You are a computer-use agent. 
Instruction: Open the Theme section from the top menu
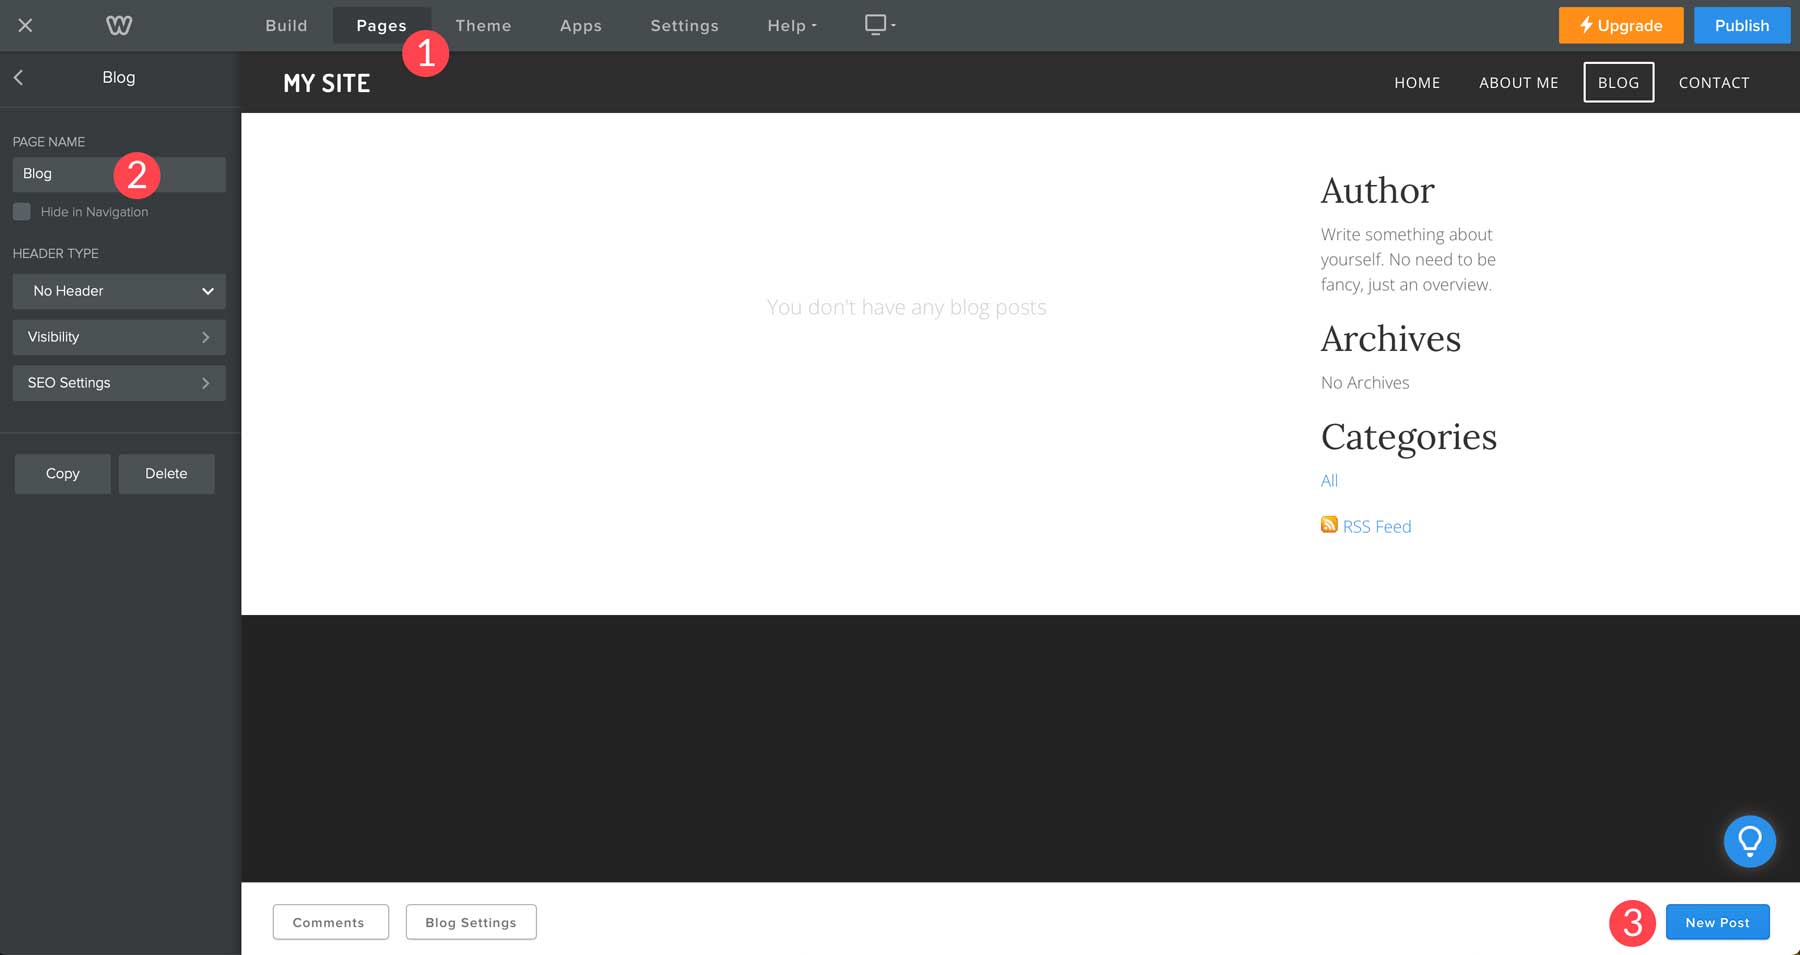483,25
